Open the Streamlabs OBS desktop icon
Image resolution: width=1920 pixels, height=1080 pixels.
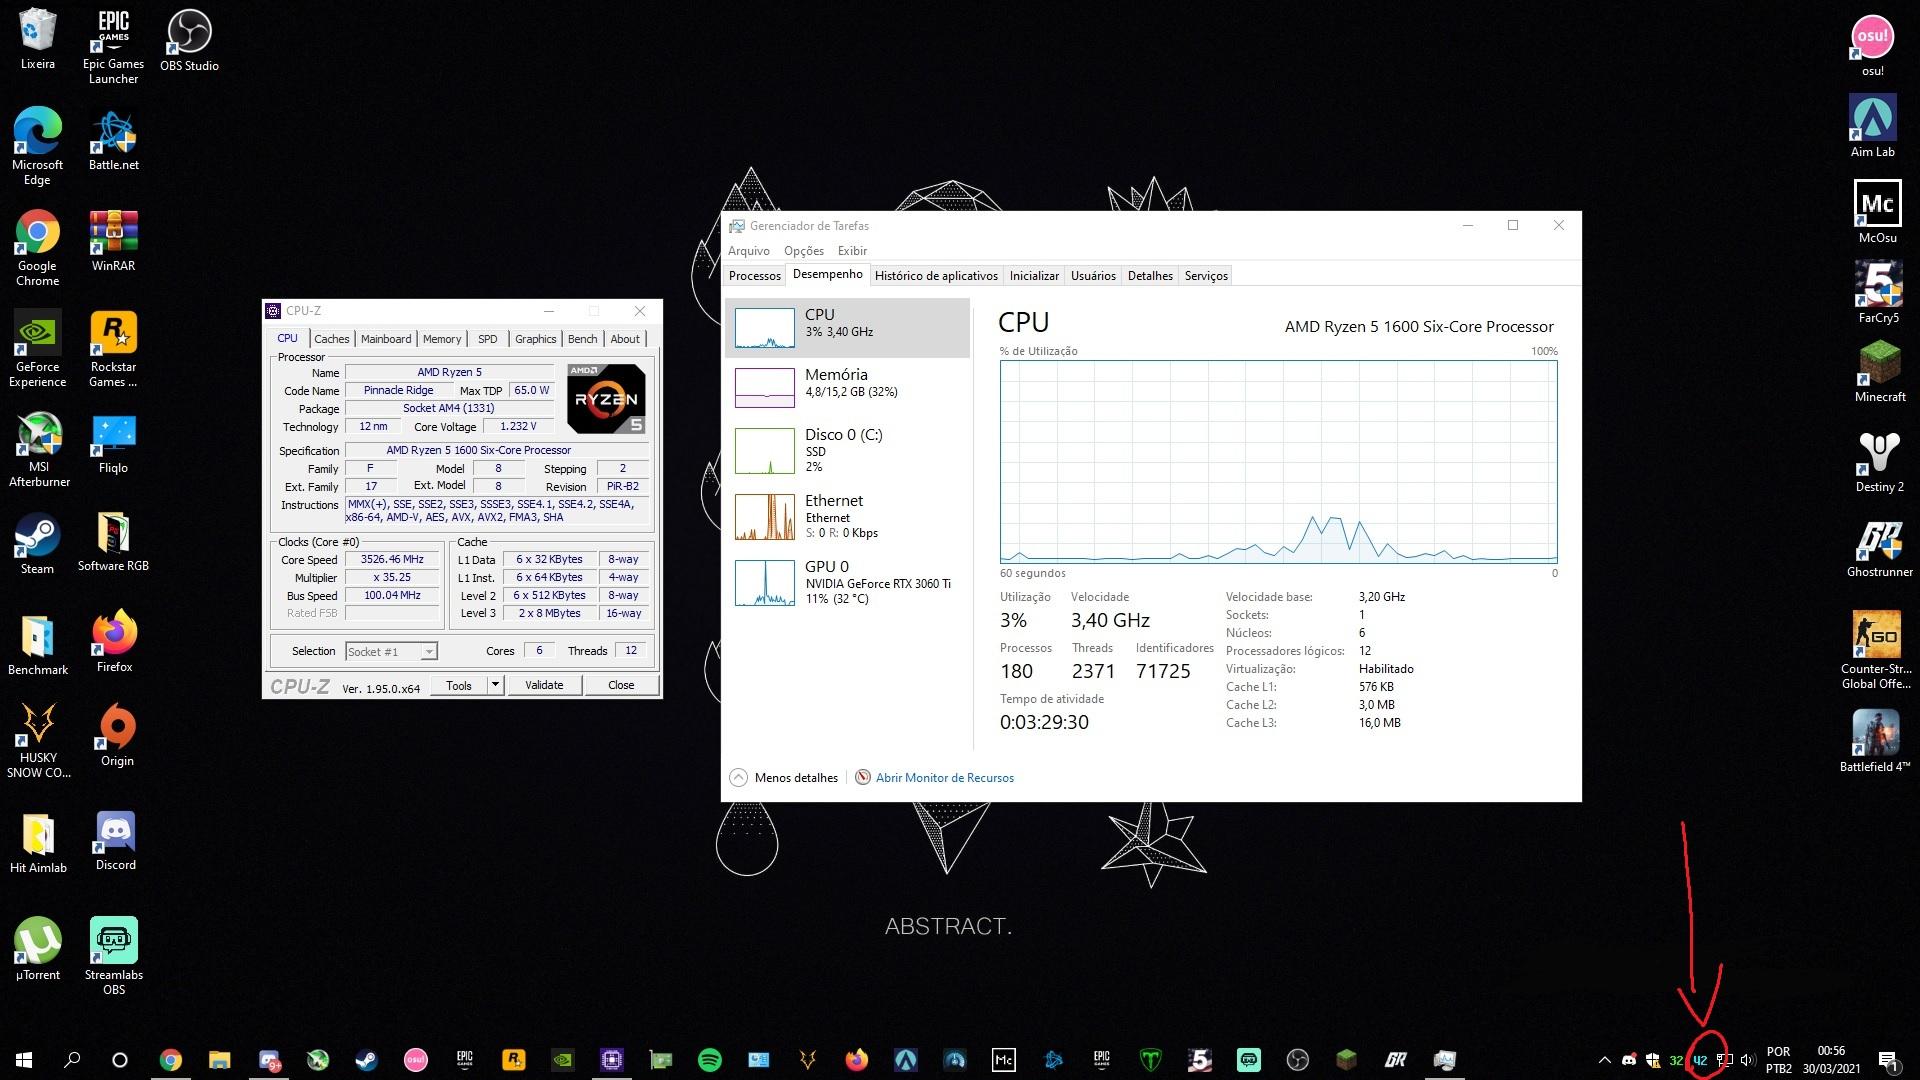113,955
